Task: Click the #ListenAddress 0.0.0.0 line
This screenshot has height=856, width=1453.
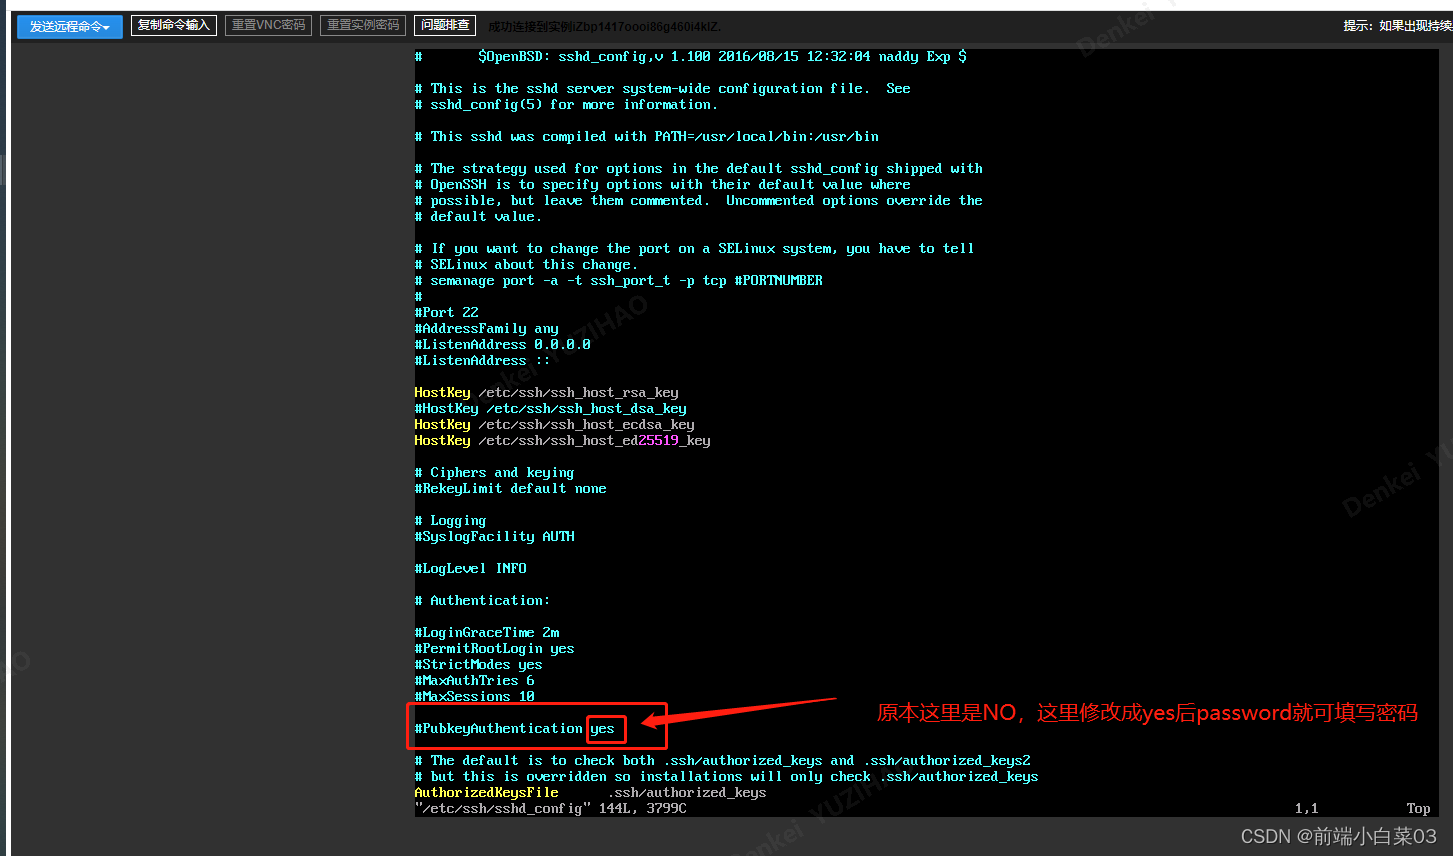Action: [x=503, y=344]
